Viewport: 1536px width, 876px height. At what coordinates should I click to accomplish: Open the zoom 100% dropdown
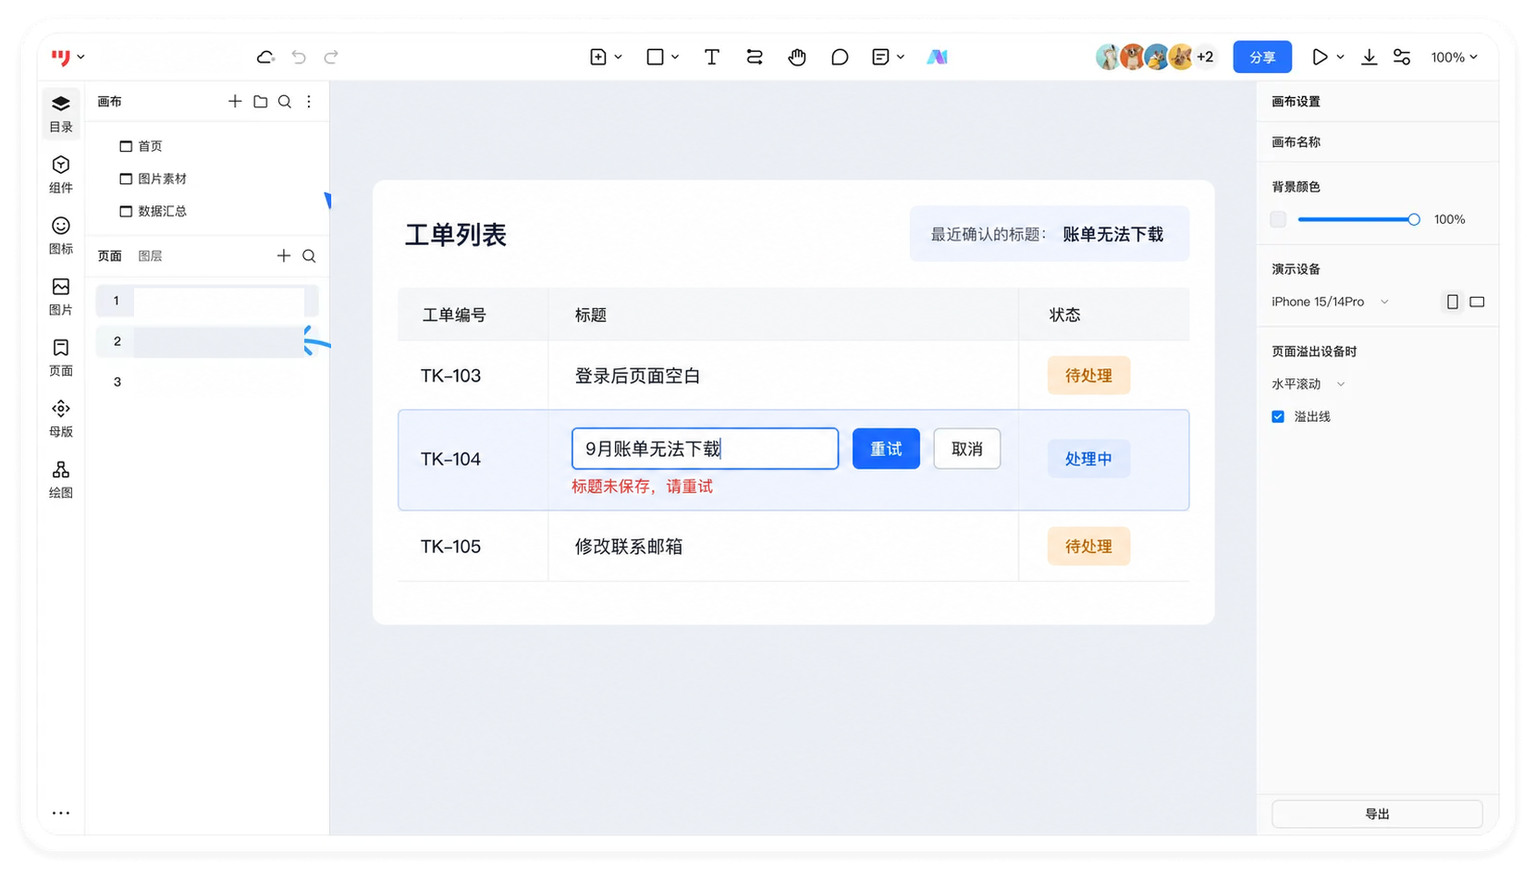click(x=1454, y=57)
